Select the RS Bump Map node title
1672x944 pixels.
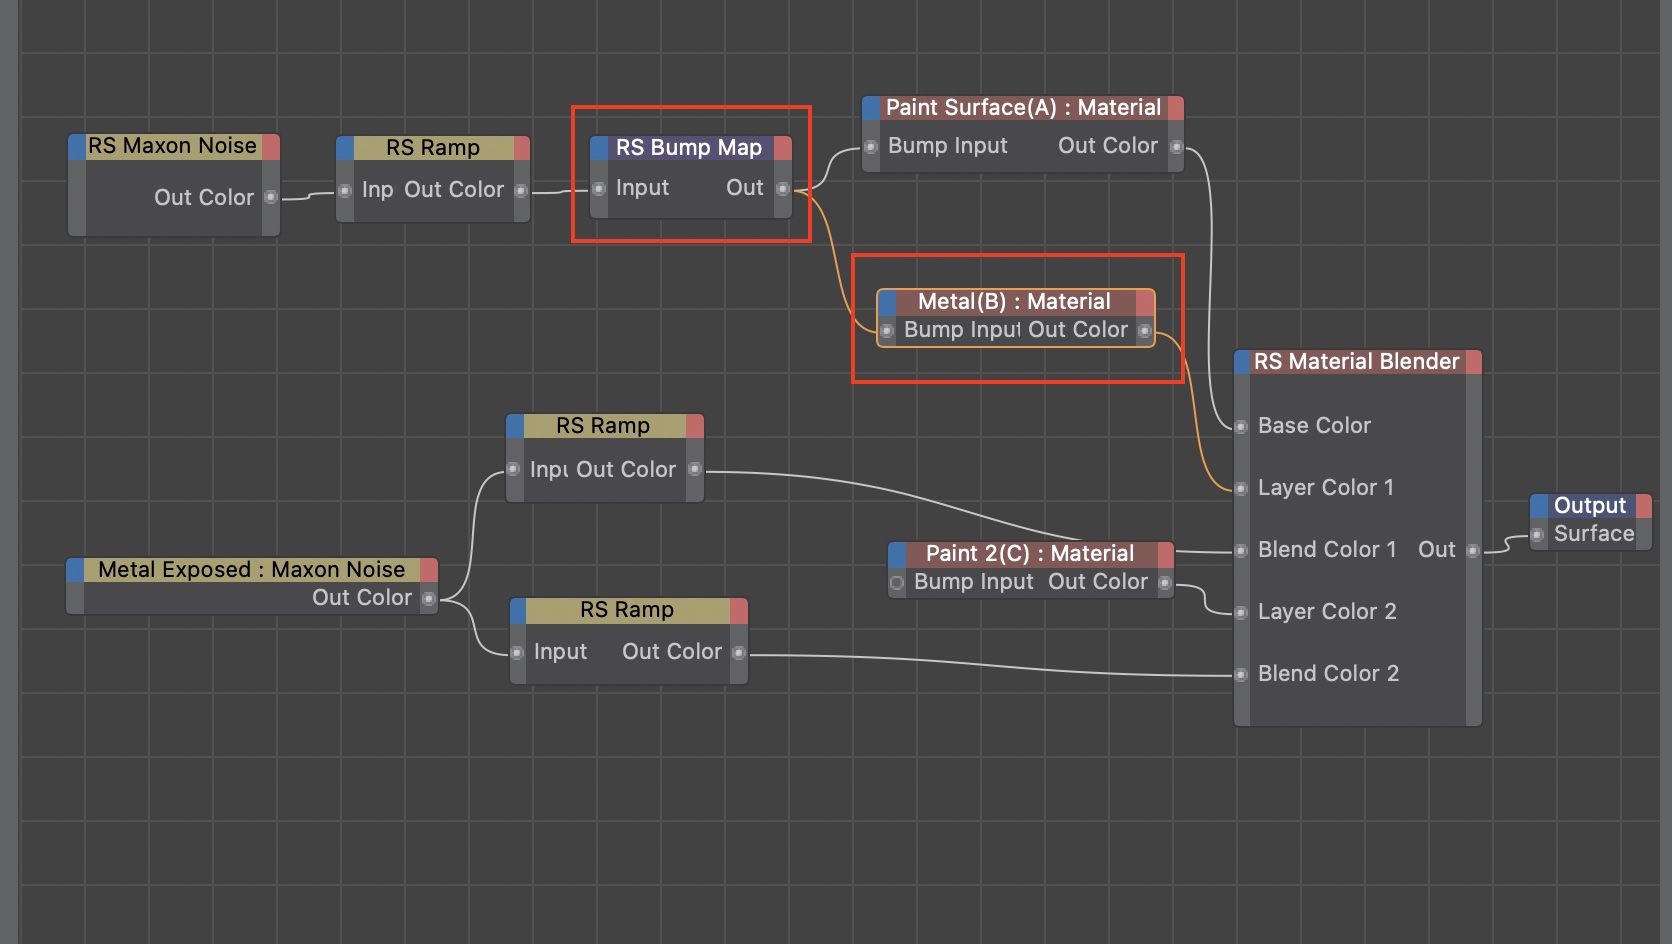point(689,148)
